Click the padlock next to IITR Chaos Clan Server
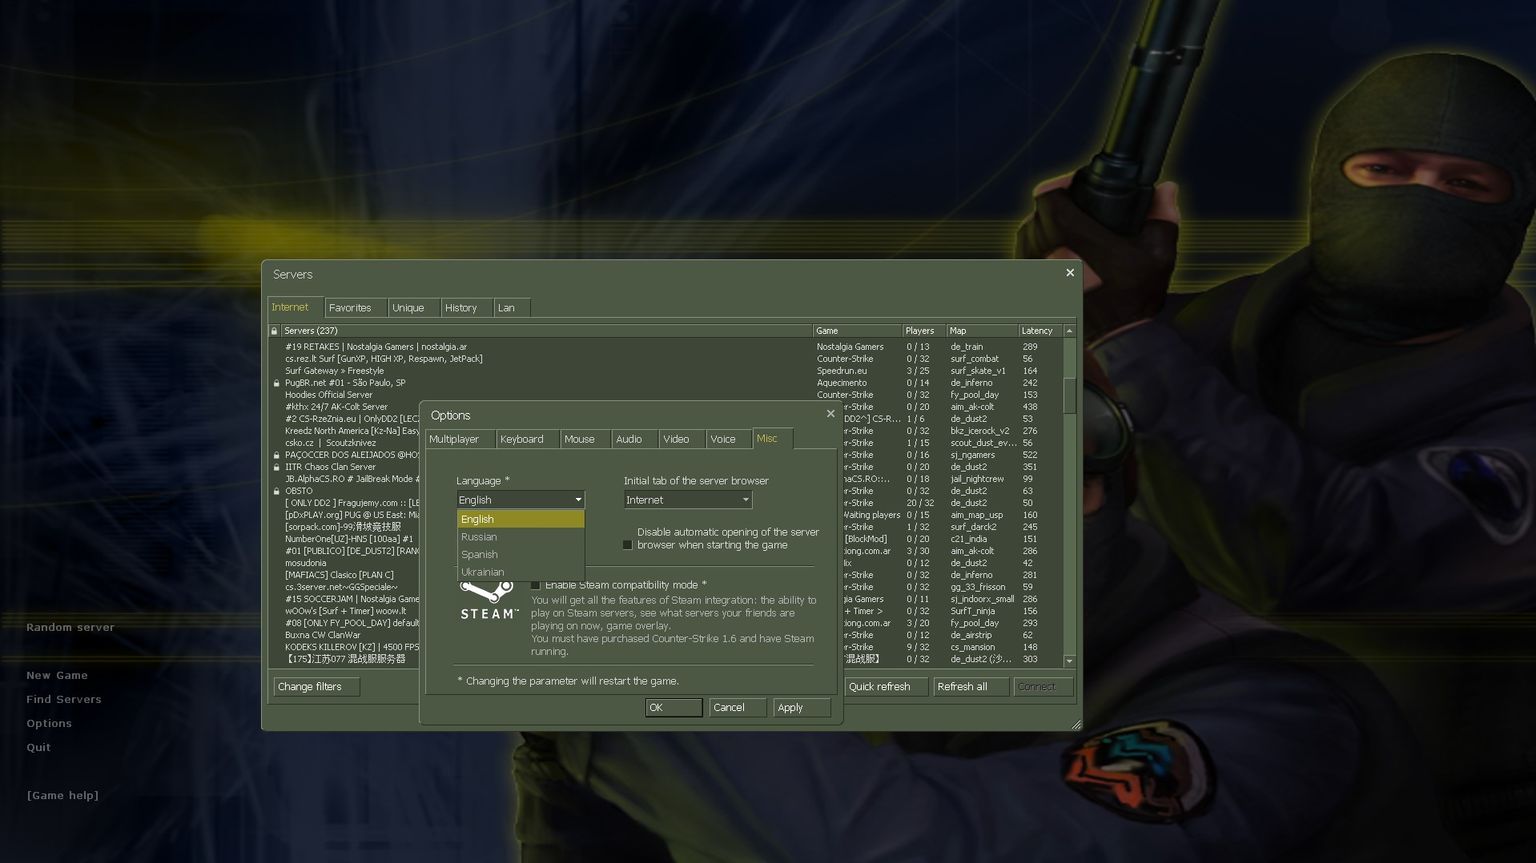The image size is (1536, 863). [x=275, y=467]
